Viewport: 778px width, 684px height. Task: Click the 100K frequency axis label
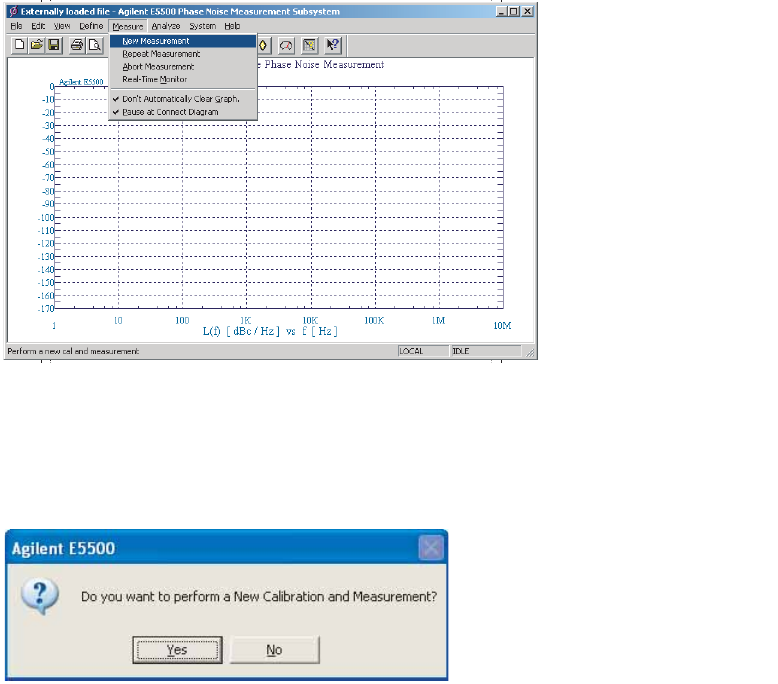[x=374, y=320]
